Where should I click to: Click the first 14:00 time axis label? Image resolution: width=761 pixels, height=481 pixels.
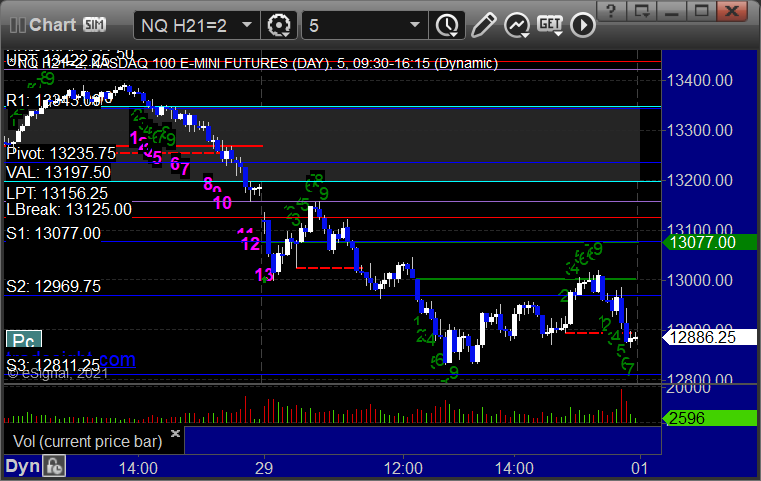(138, 468)
